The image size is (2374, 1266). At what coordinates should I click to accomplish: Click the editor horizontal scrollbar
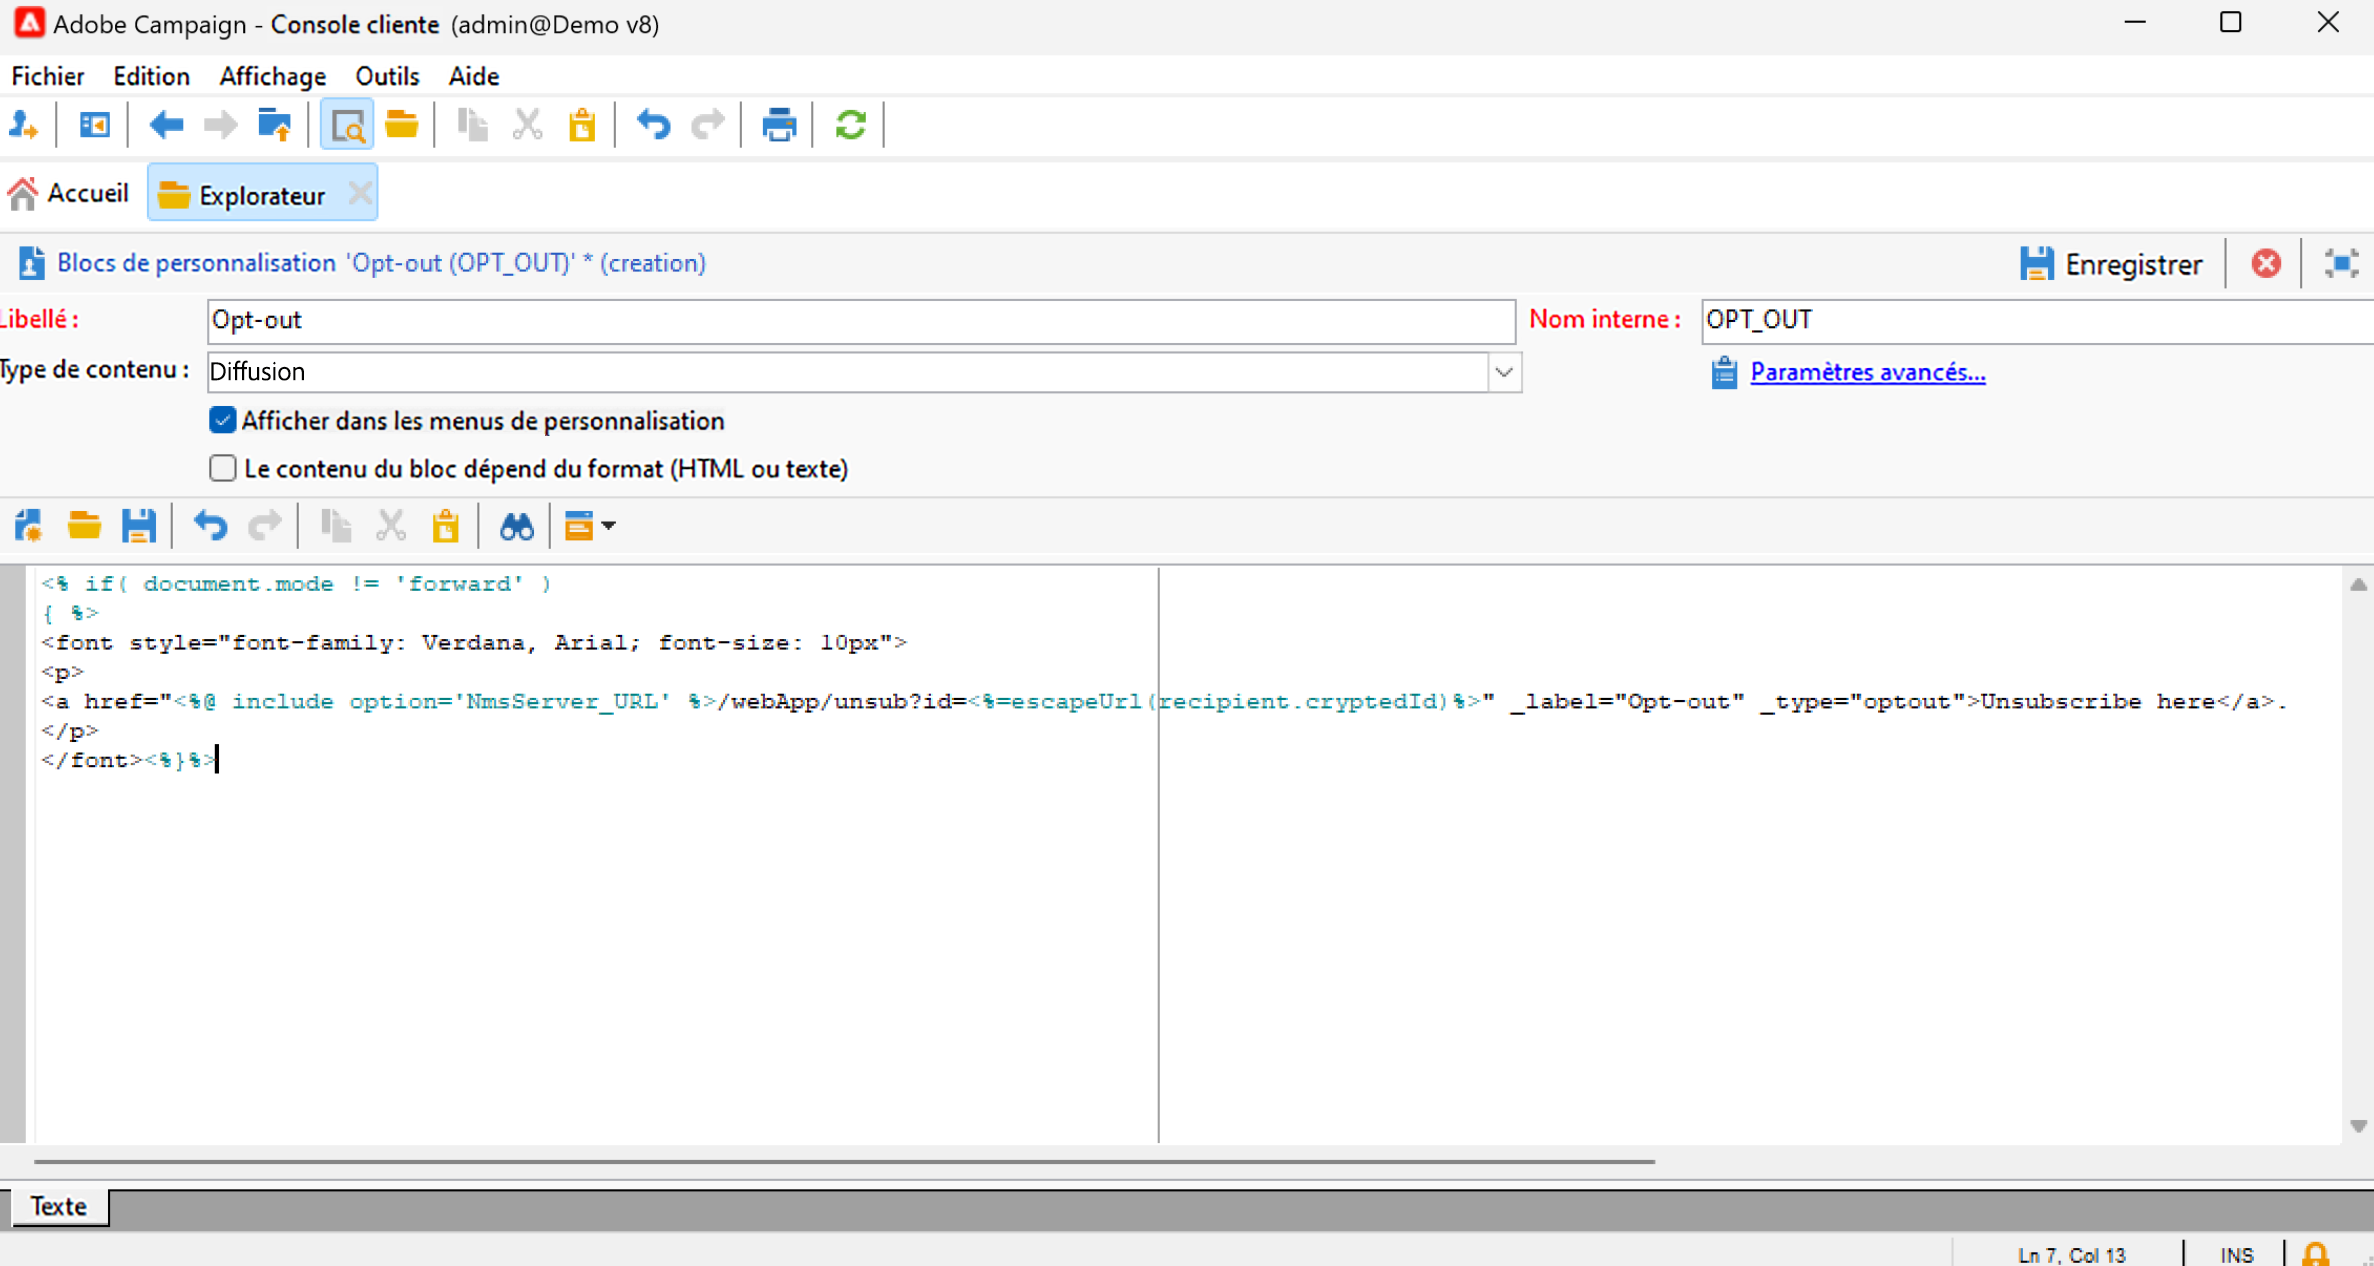coord(844,1161)
